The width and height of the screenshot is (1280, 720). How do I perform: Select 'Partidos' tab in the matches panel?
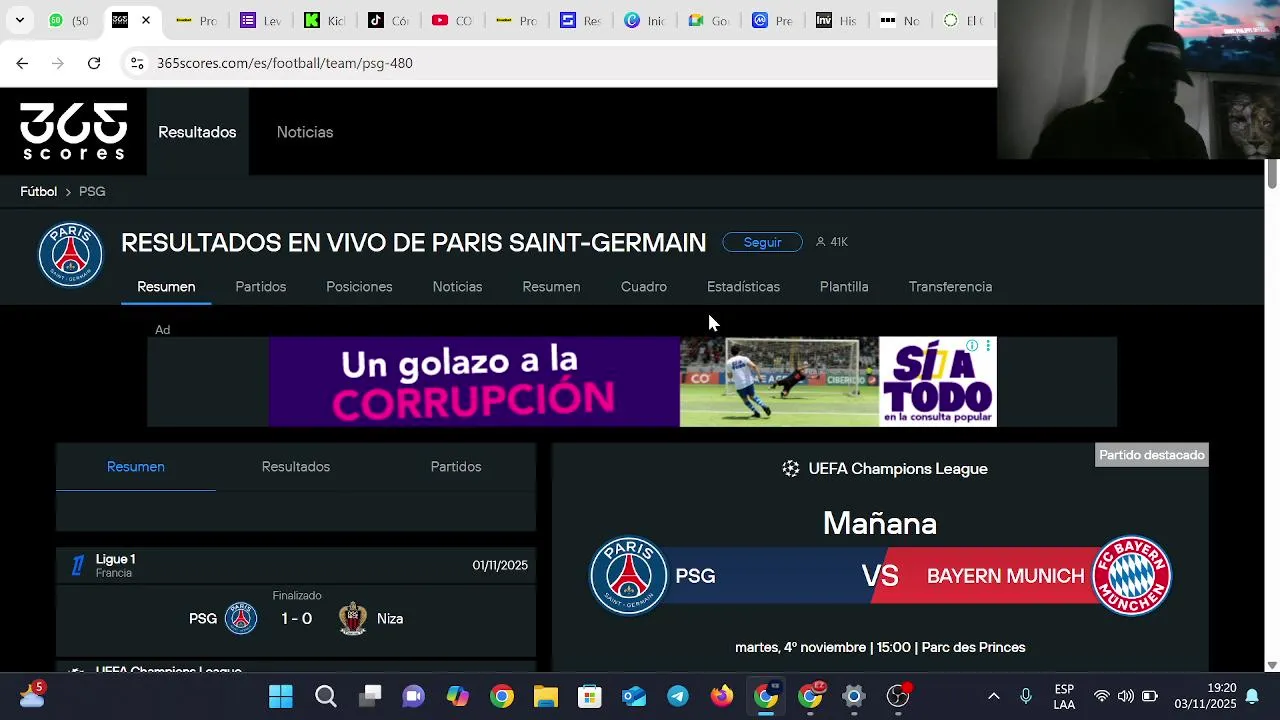[456, 467]
